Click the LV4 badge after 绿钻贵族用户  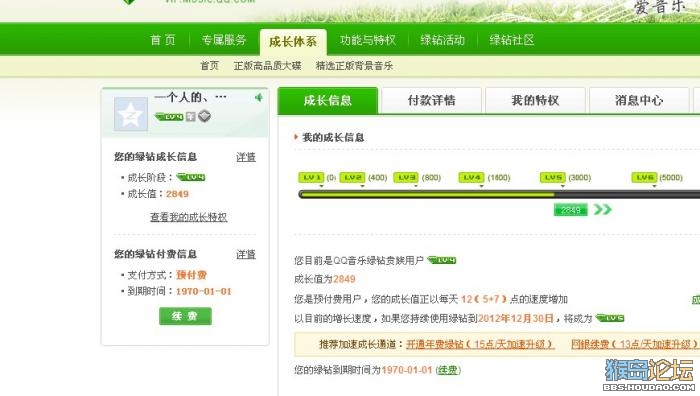point(442,260)
